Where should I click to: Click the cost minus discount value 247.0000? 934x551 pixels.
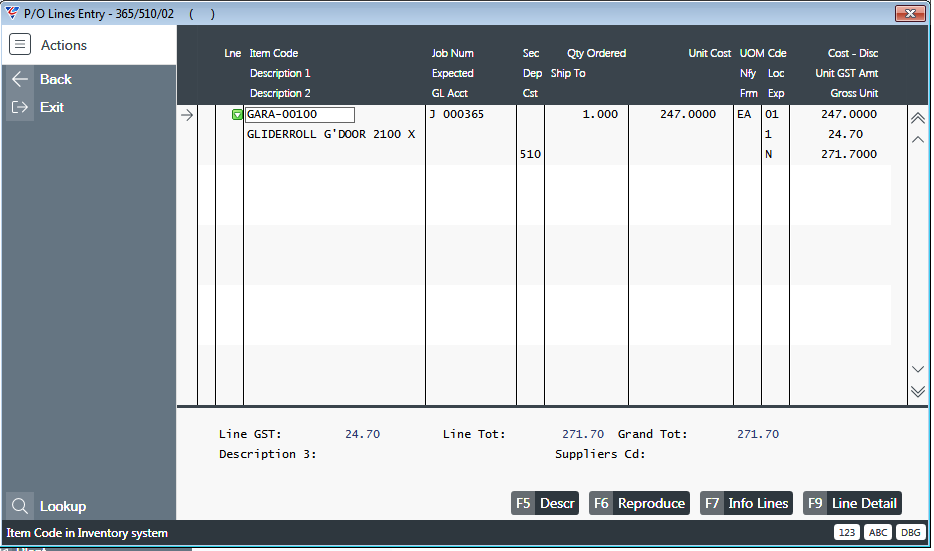849,114
